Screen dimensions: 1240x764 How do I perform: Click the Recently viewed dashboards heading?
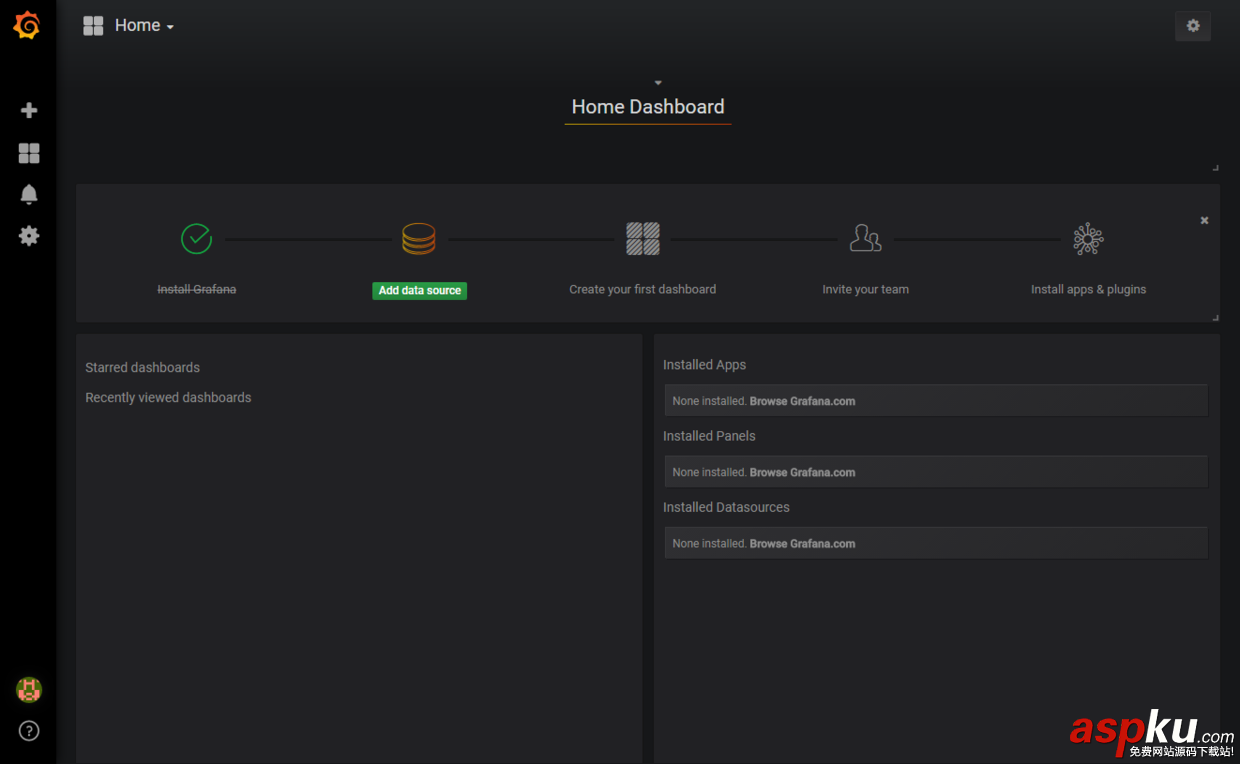(168, 397)
